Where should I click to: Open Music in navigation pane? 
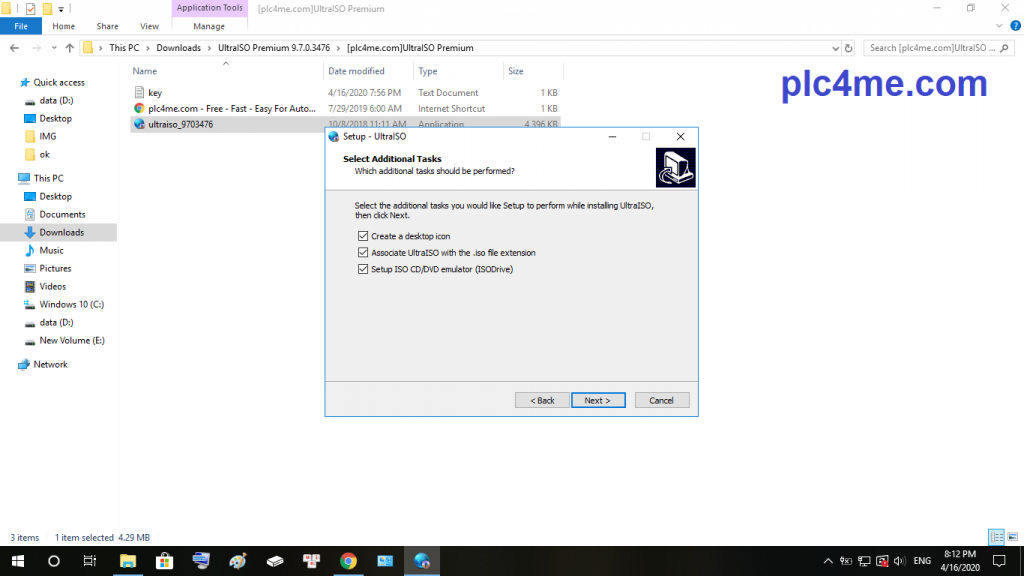pos(51,251)
